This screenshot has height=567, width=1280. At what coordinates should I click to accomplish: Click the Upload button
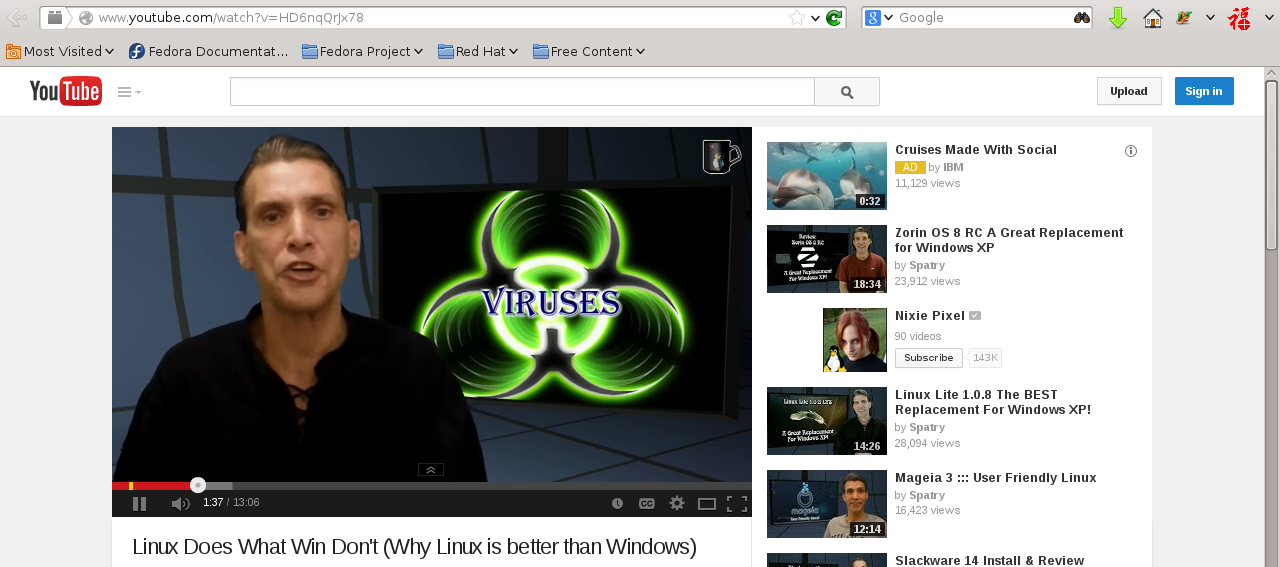pos(1129,91)
